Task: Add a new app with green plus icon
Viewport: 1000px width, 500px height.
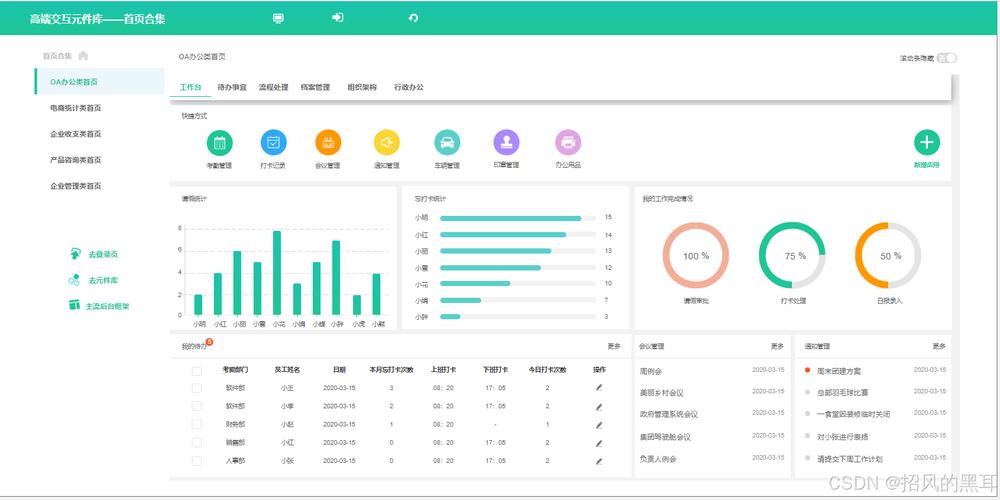Action: [x=927, y=143]
